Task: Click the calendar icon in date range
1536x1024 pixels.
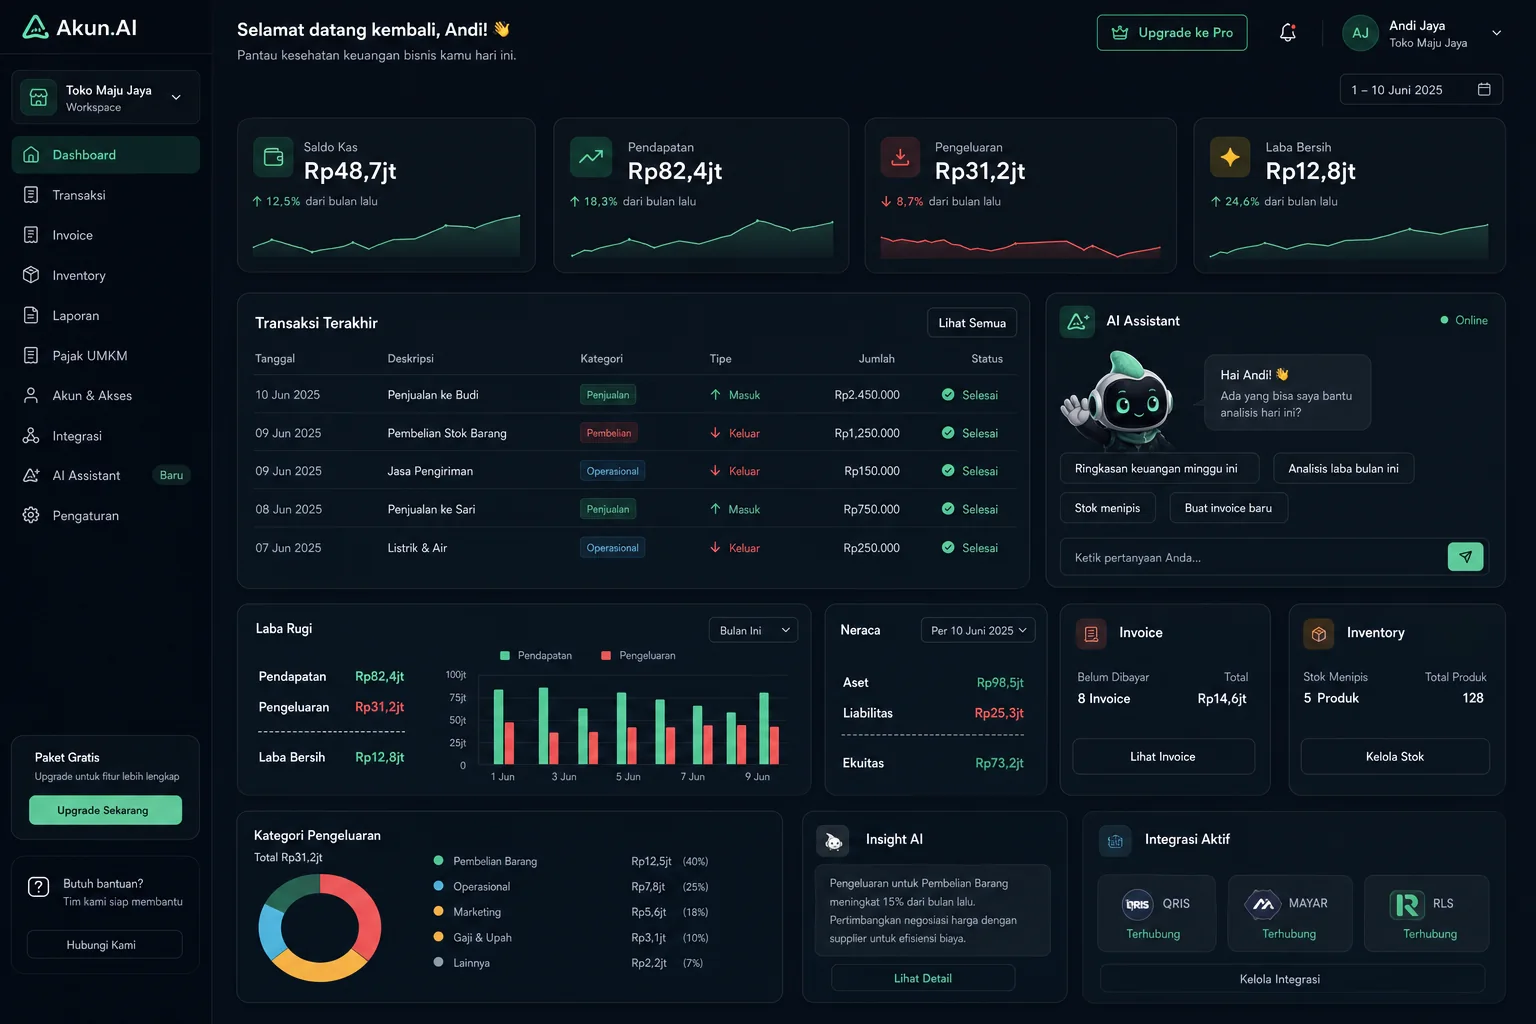Action: (1484, 89)
